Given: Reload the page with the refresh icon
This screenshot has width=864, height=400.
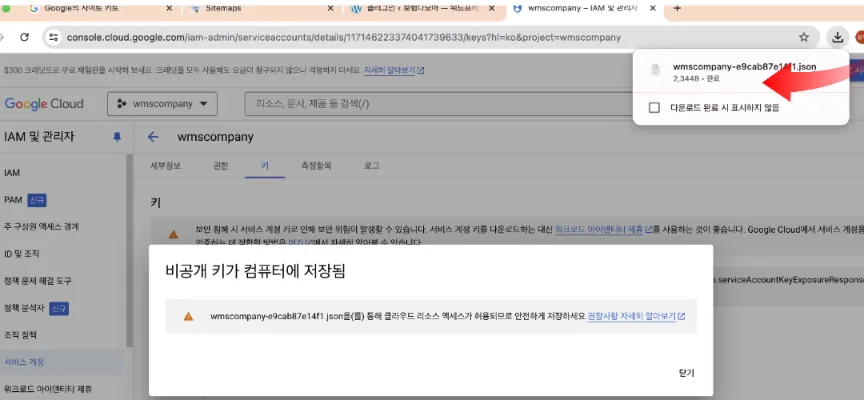Looking at the screenshot, I should pos(24,37).
